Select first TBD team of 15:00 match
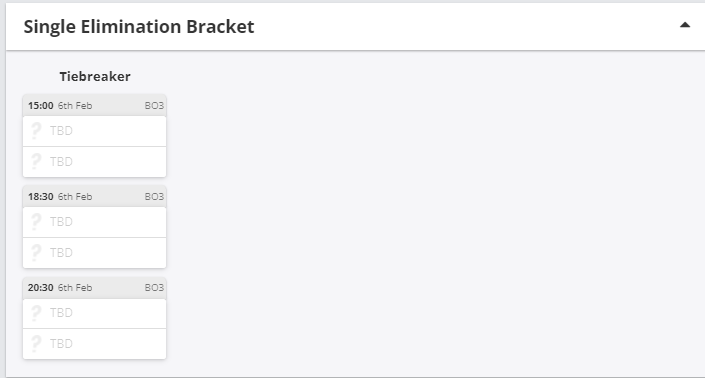The height and width of the screenshot is (378, 705). click(94, 131)
